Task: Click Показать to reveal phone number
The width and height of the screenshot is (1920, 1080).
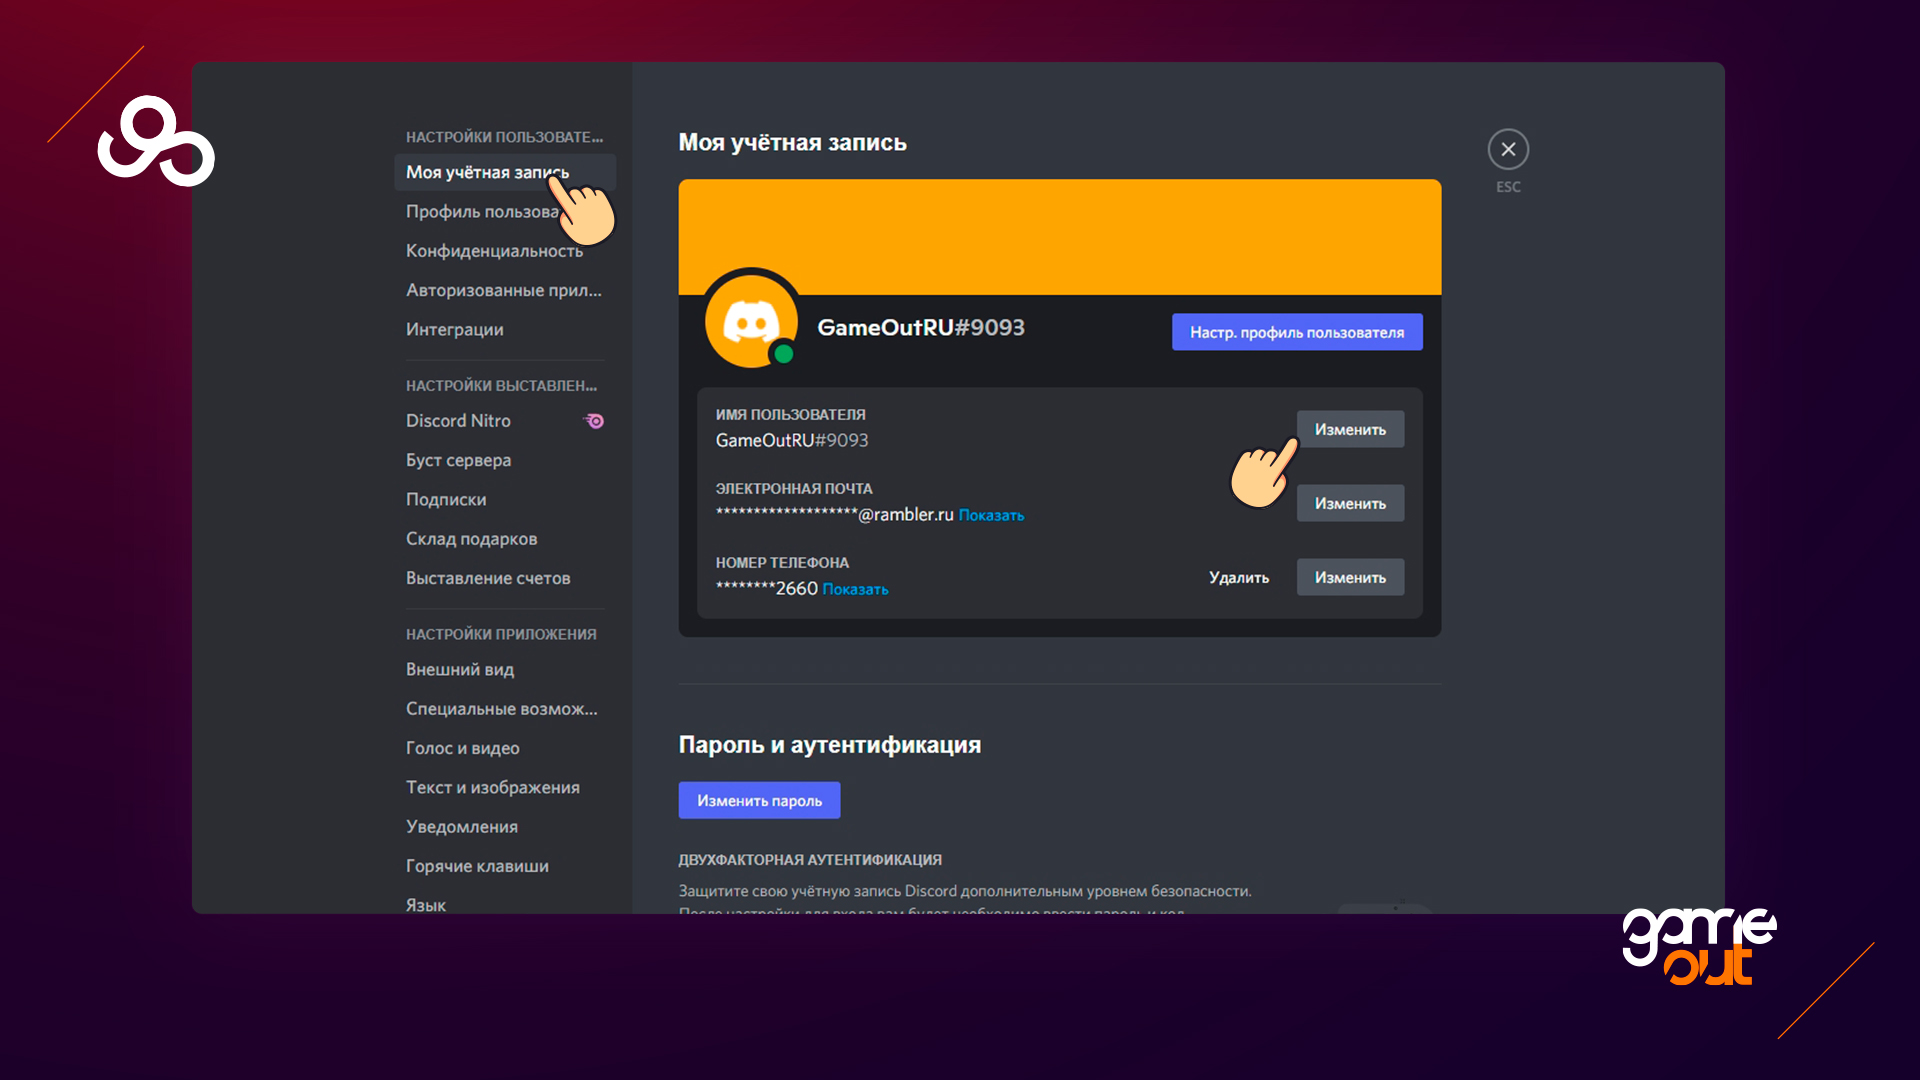Action: [855, 588]
